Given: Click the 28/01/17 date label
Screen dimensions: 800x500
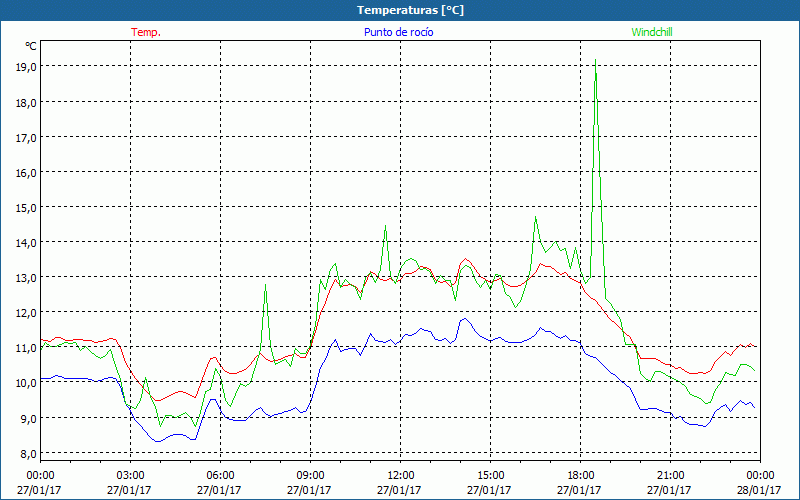Looking at the screenshot, I should click(760, 490).
